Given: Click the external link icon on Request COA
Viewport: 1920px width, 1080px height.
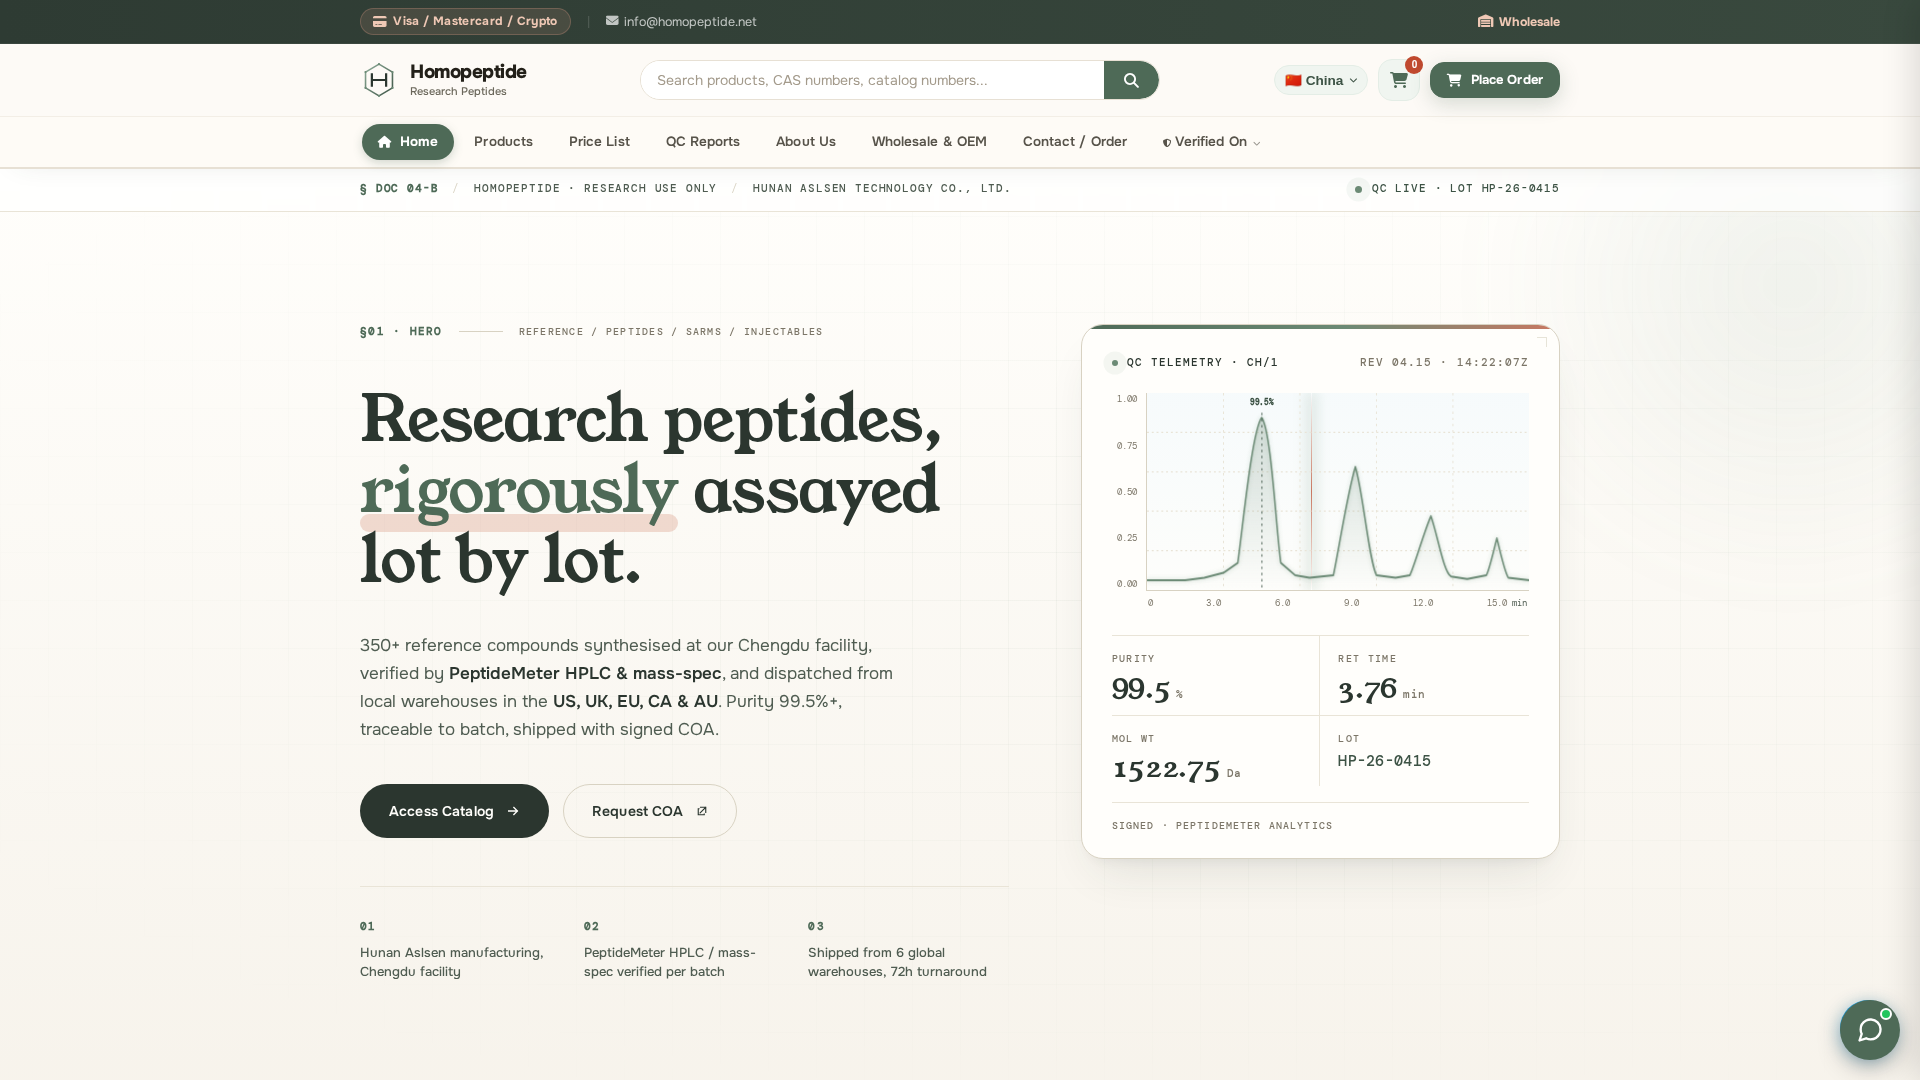Looking at the screenshot, I should click(702, 811).
